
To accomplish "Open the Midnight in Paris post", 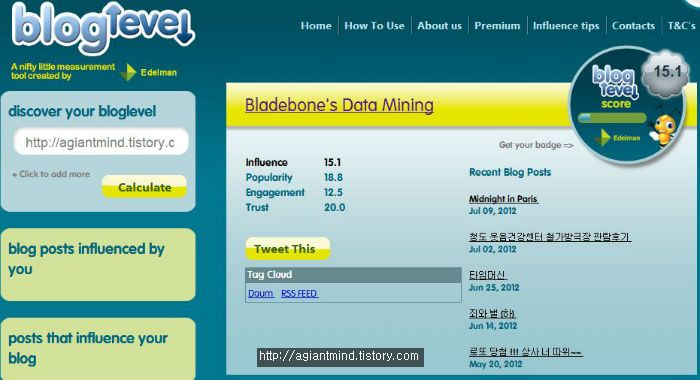I will (x=503, y=199).
